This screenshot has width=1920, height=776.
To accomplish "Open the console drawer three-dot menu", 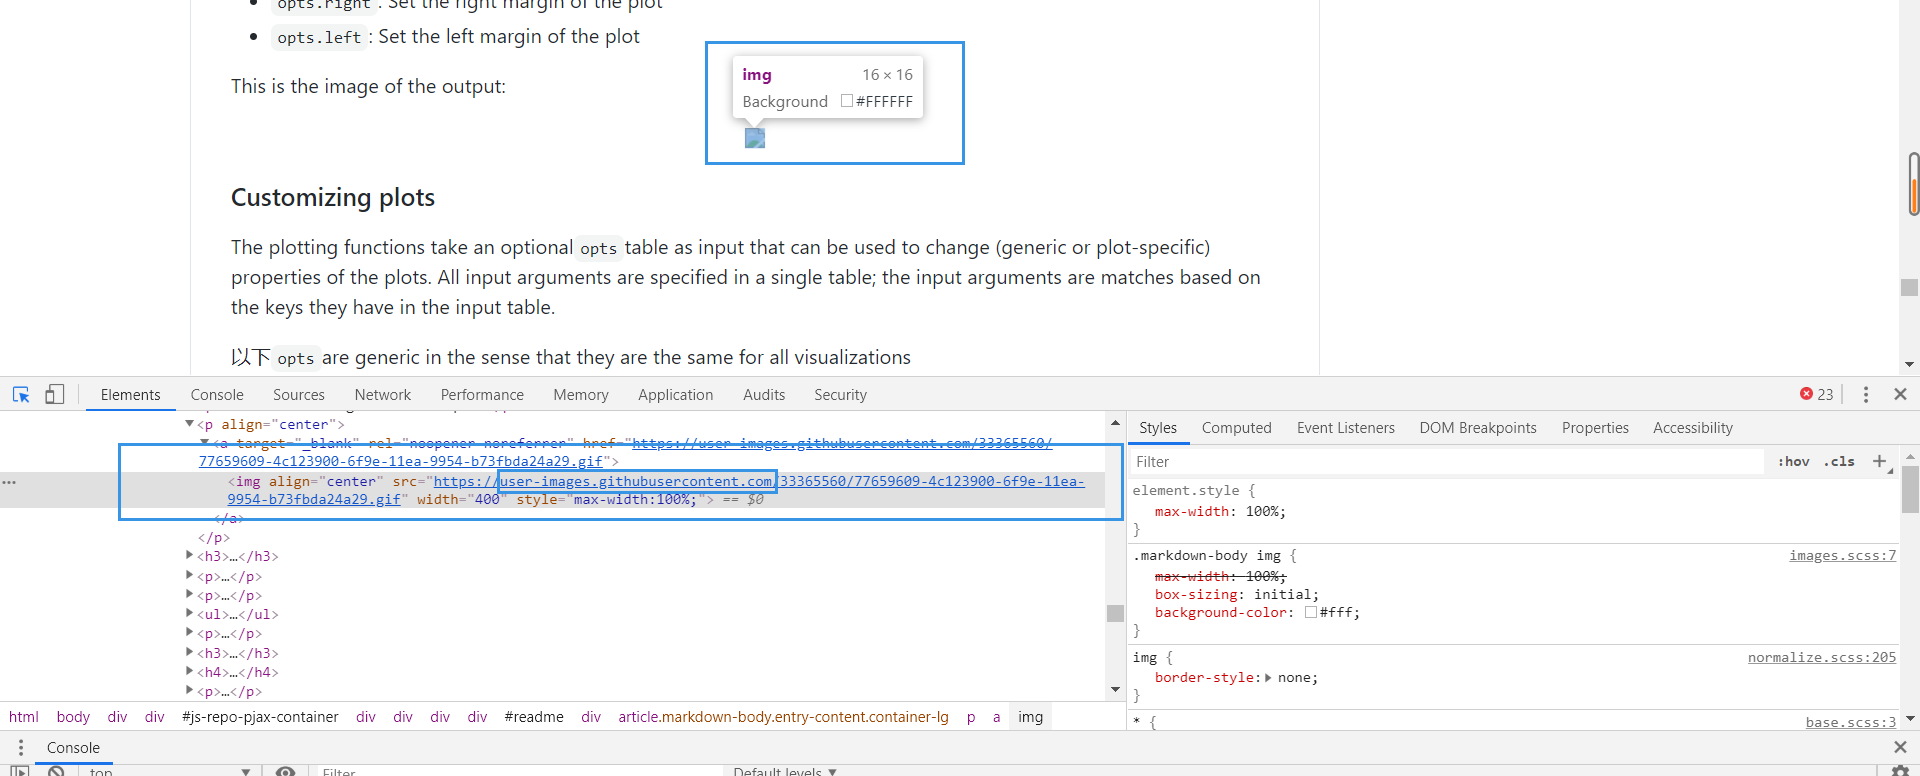I will pyautogui.click(x=20, y=748).
